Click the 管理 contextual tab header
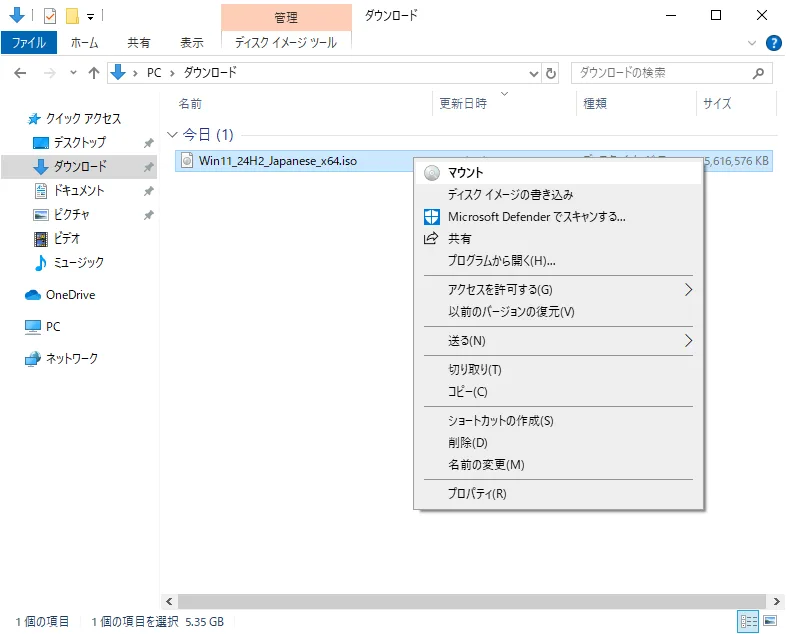This screenshot has width=786, height=634. [x=286, y=18]
